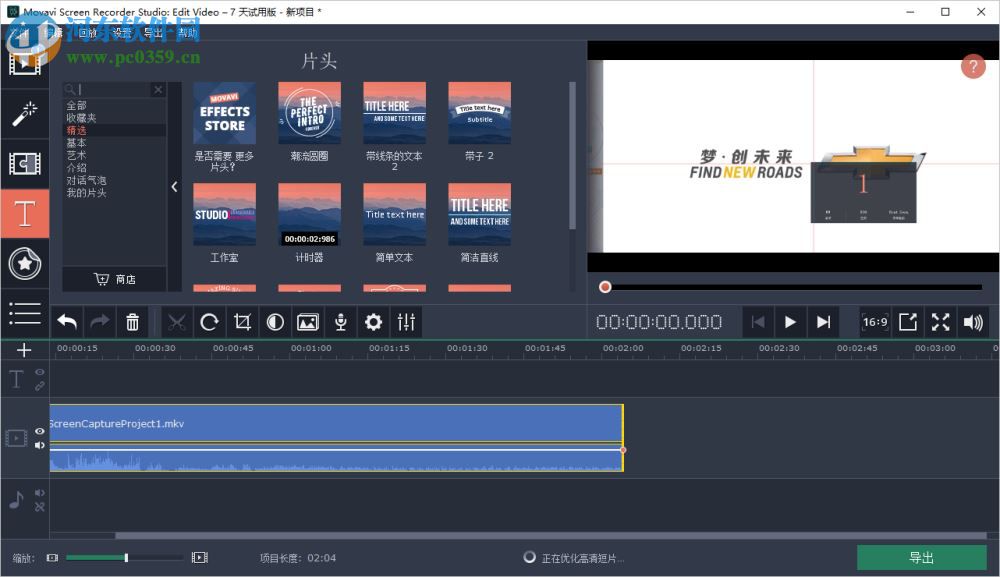Toggle visibility of the title track
Image resolution: width=1000 pixels, height=577 pixels.
pyautogui.click(x=40, y=370)
